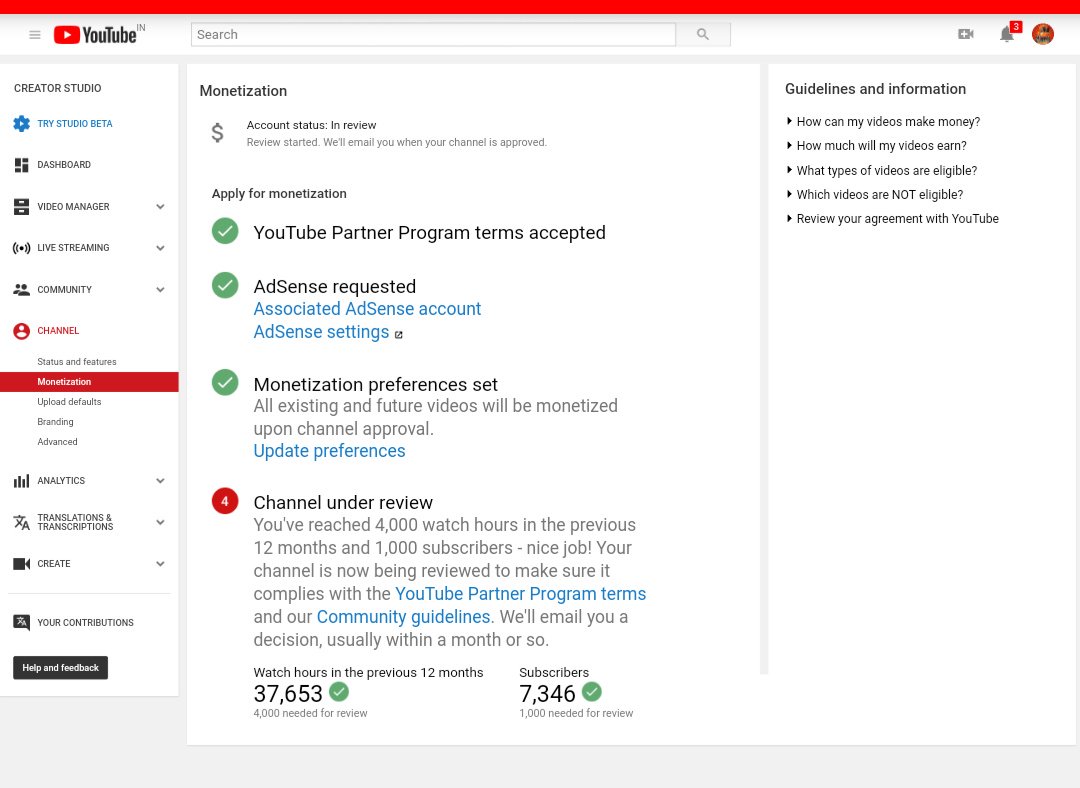Click the 37,653 watch hours value
The width and height of the screenshot is (1080, 788).
click(288, 694)
